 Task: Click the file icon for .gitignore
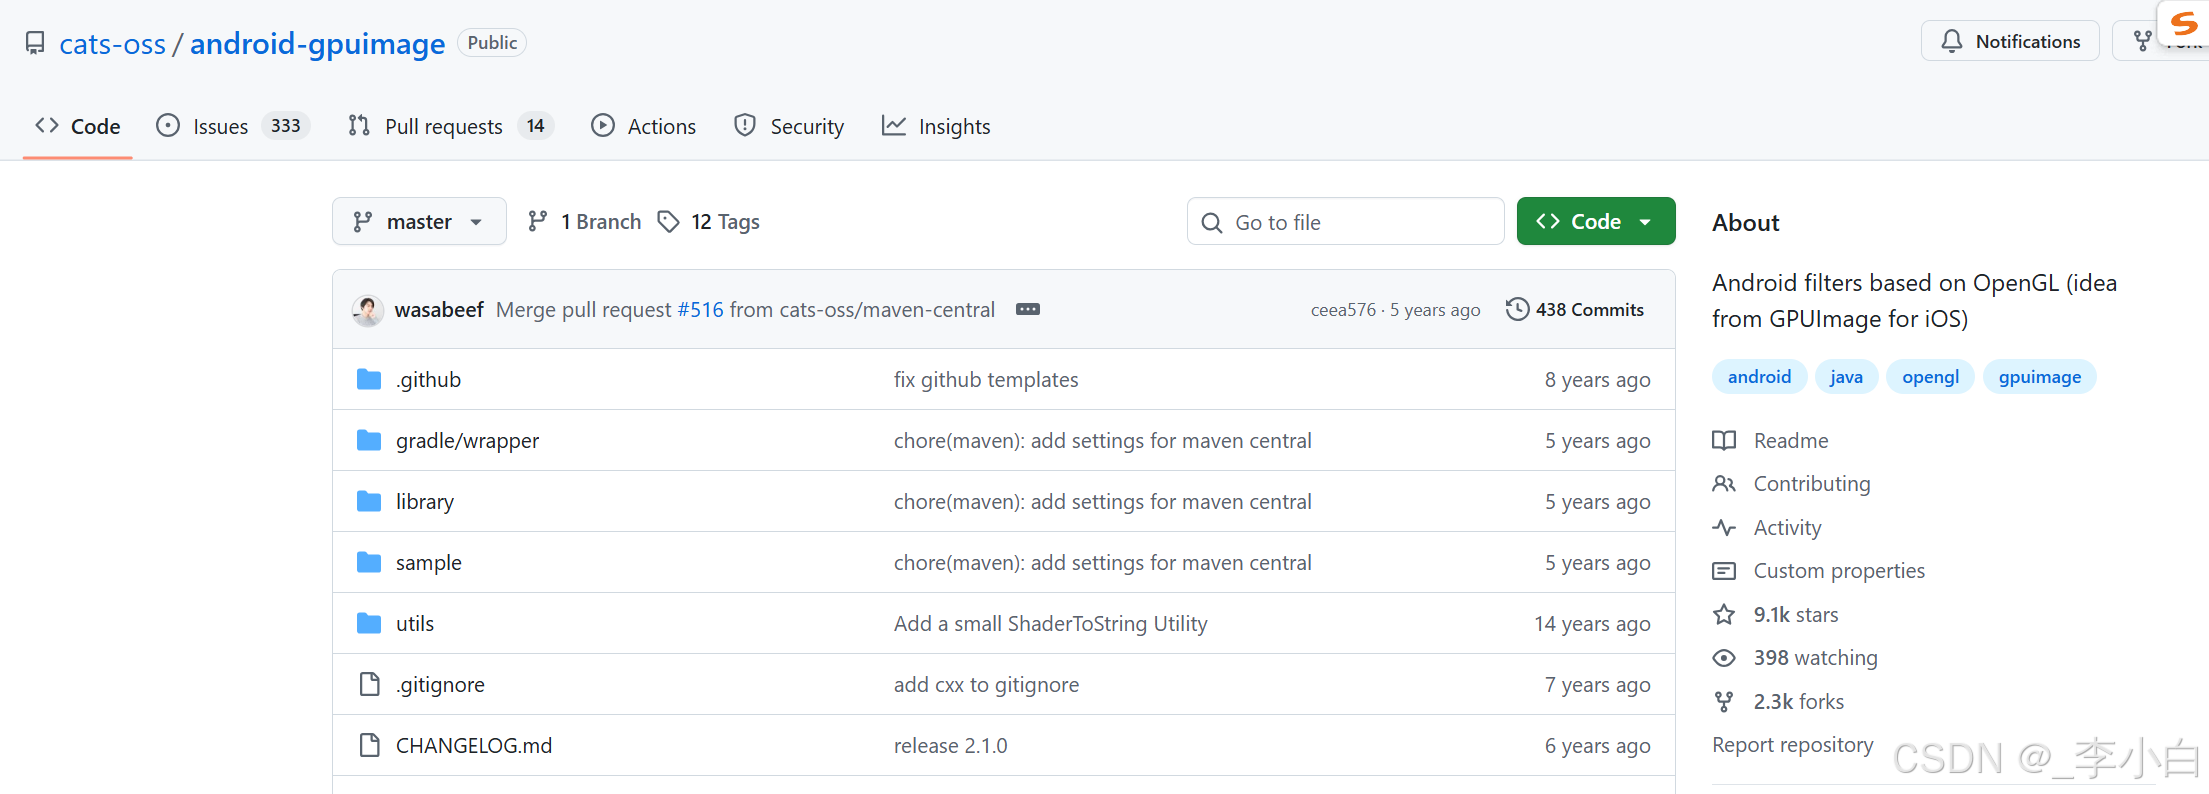[369, 684]
